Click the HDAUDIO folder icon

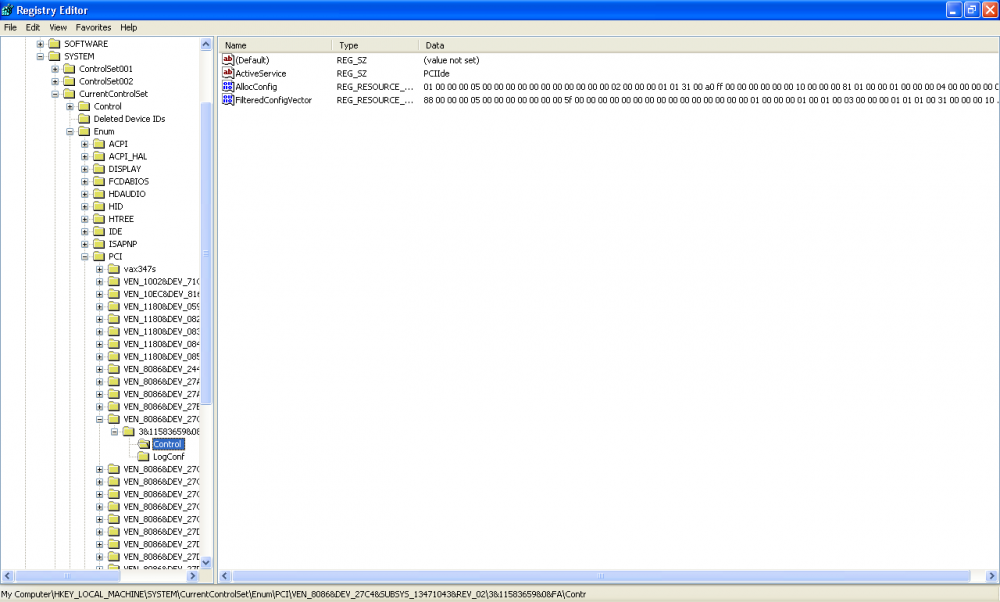point(99,194)
